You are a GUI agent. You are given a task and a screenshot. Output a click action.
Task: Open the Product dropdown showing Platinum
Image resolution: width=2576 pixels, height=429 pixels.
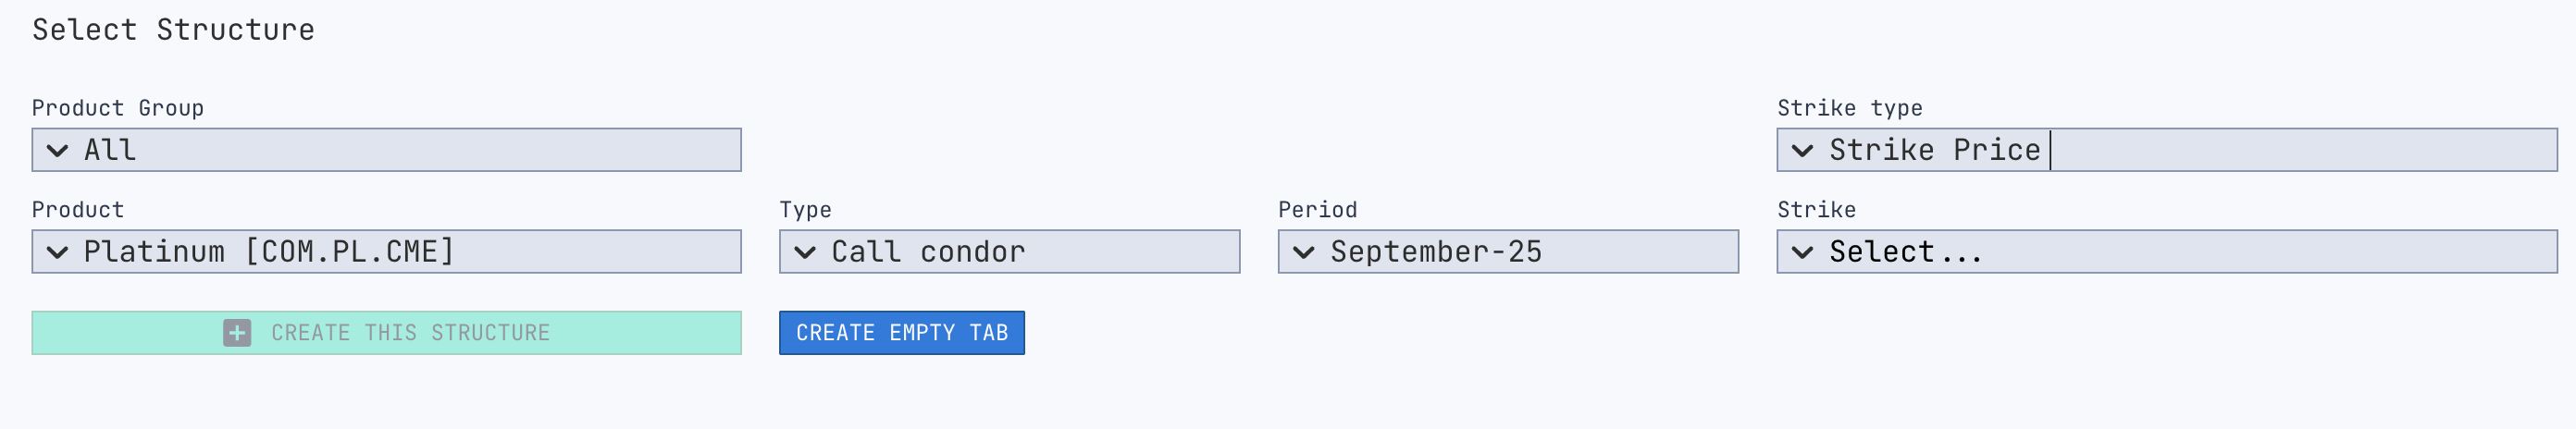[400, 252]
